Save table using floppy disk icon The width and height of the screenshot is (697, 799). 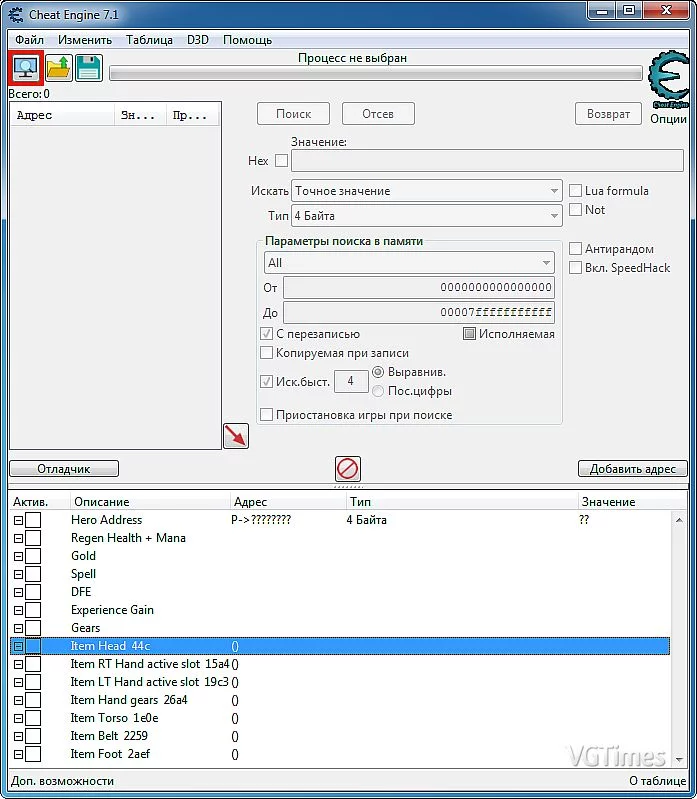89,68
